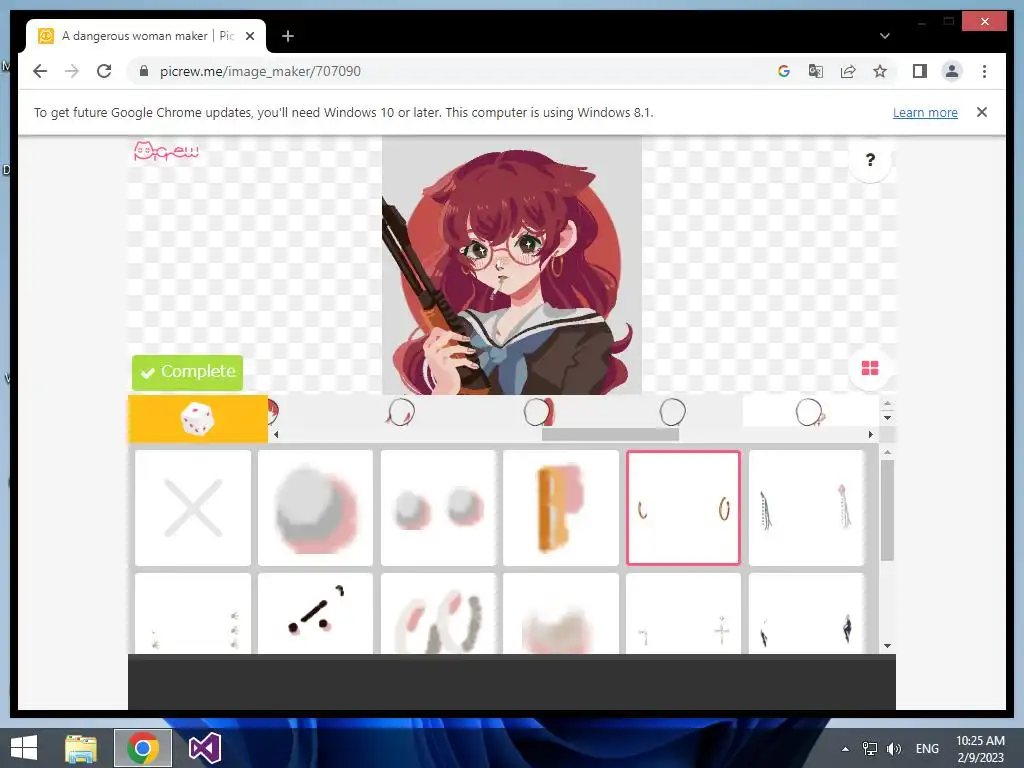Screen dimensions: 1024x768
Task: Select the cross earrings thumbnail
Action: 683,613
